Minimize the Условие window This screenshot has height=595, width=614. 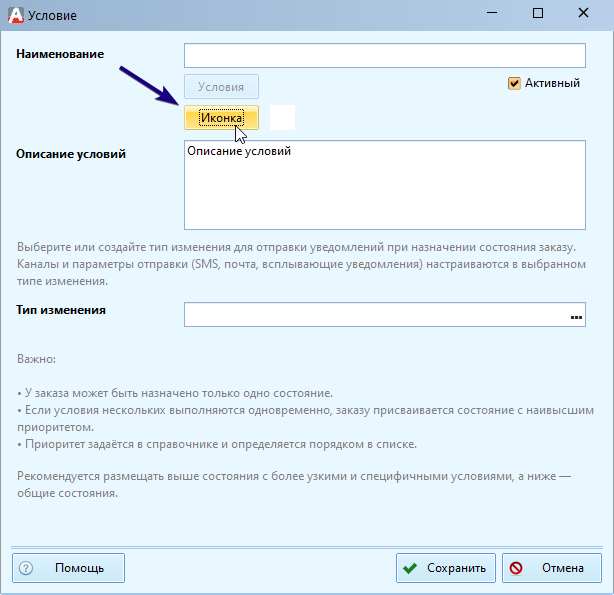(x=492, y=13)
